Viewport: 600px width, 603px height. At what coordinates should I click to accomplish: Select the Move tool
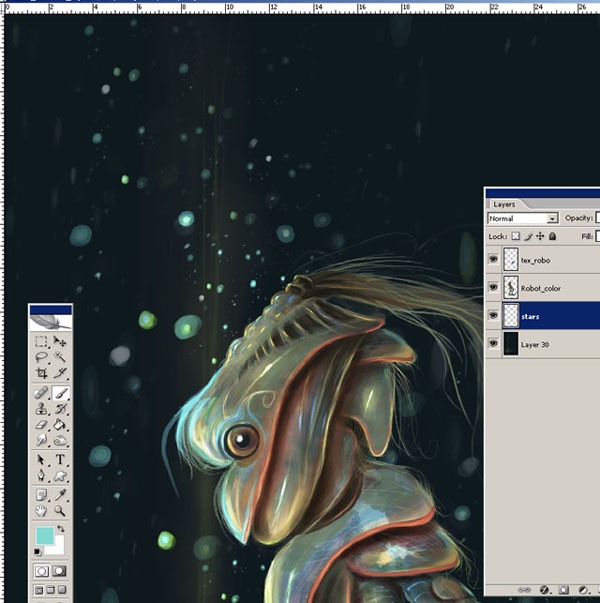coord(60,341)
